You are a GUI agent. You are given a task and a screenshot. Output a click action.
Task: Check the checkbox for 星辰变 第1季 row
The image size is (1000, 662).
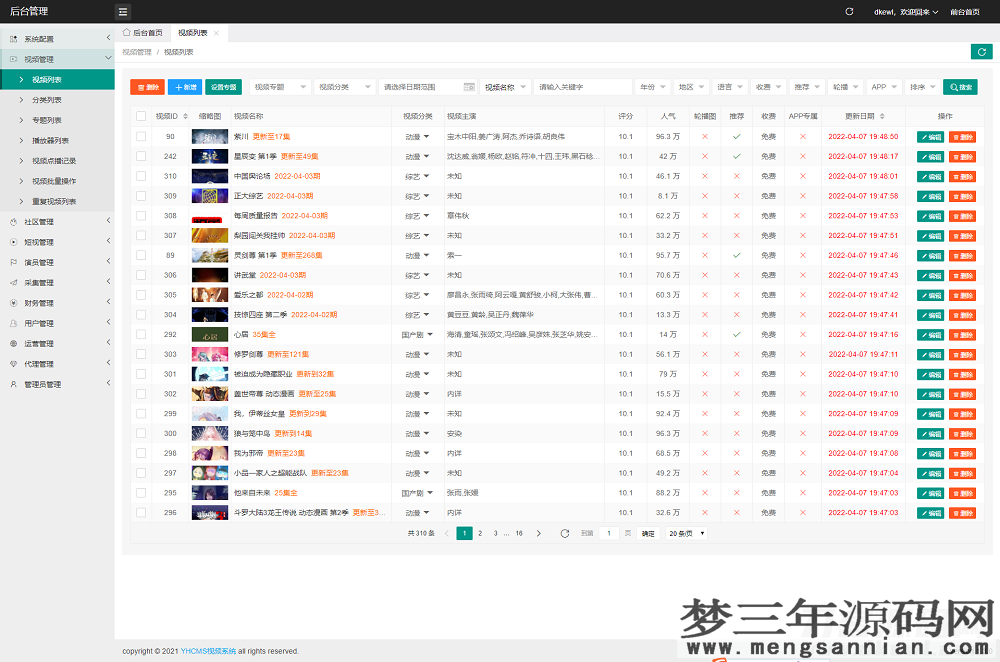(140, 156)
